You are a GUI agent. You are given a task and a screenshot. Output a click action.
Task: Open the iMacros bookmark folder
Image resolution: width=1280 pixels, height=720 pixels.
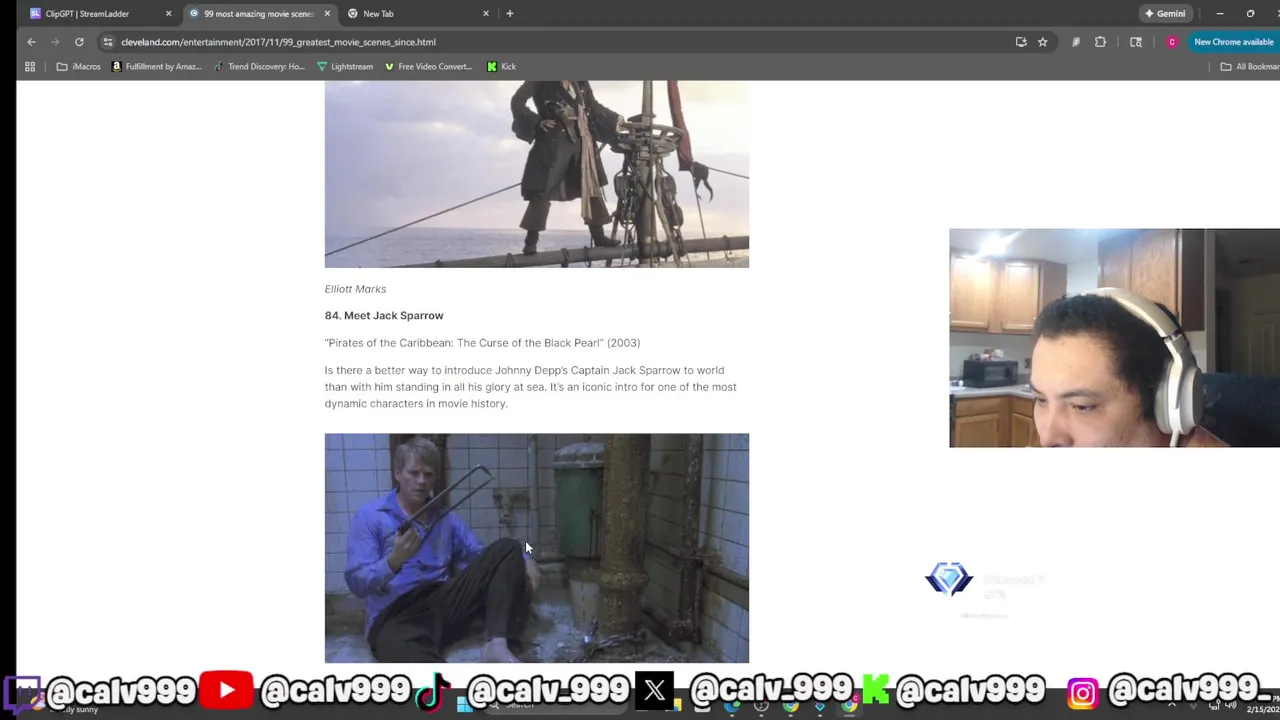(79, 67)
